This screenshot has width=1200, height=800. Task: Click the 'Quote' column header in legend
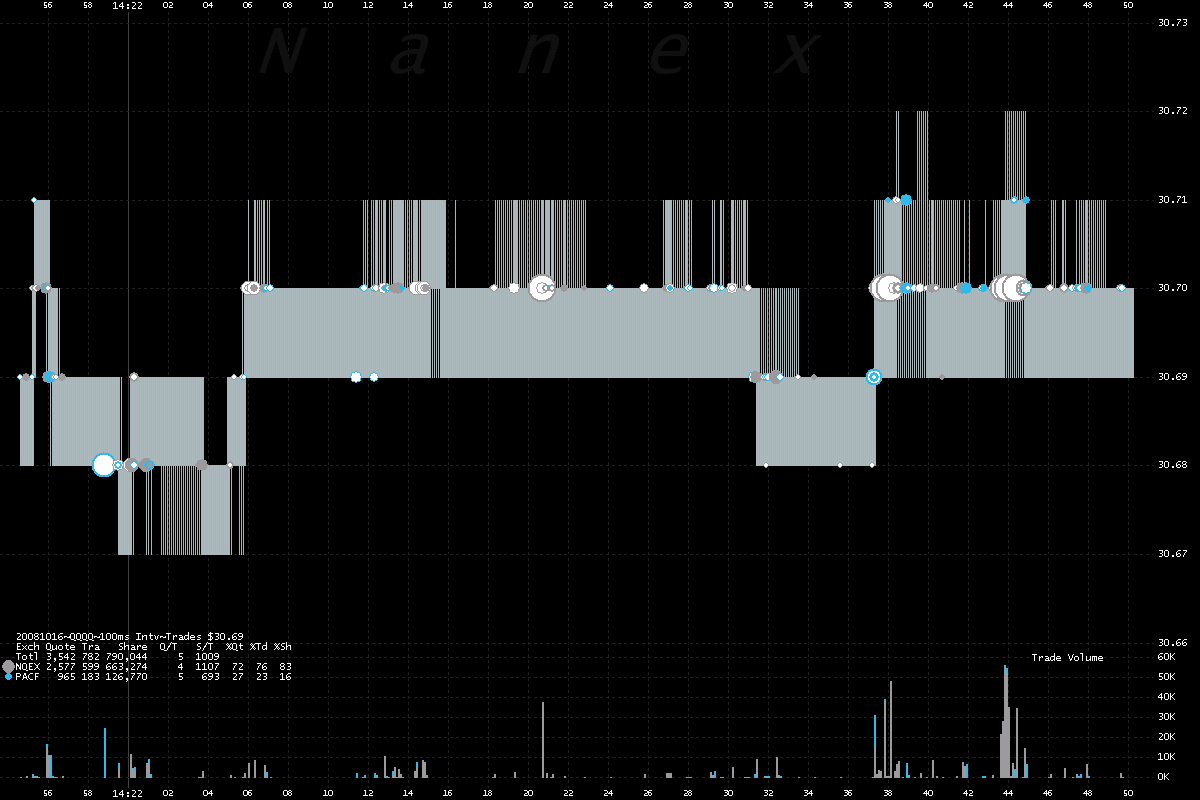coord(61,646)
